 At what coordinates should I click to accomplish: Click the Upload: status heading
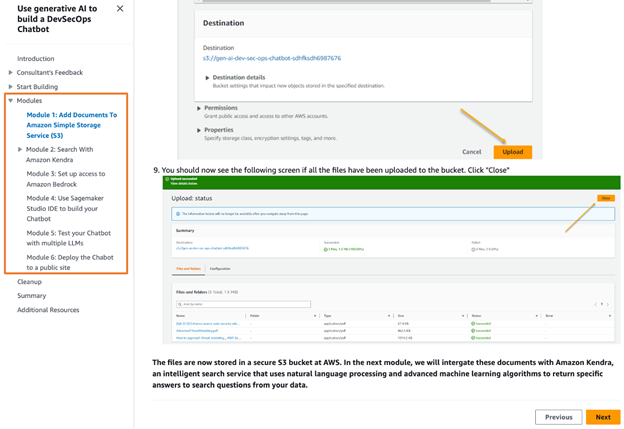pyautogui.click(x=192, y=198)
